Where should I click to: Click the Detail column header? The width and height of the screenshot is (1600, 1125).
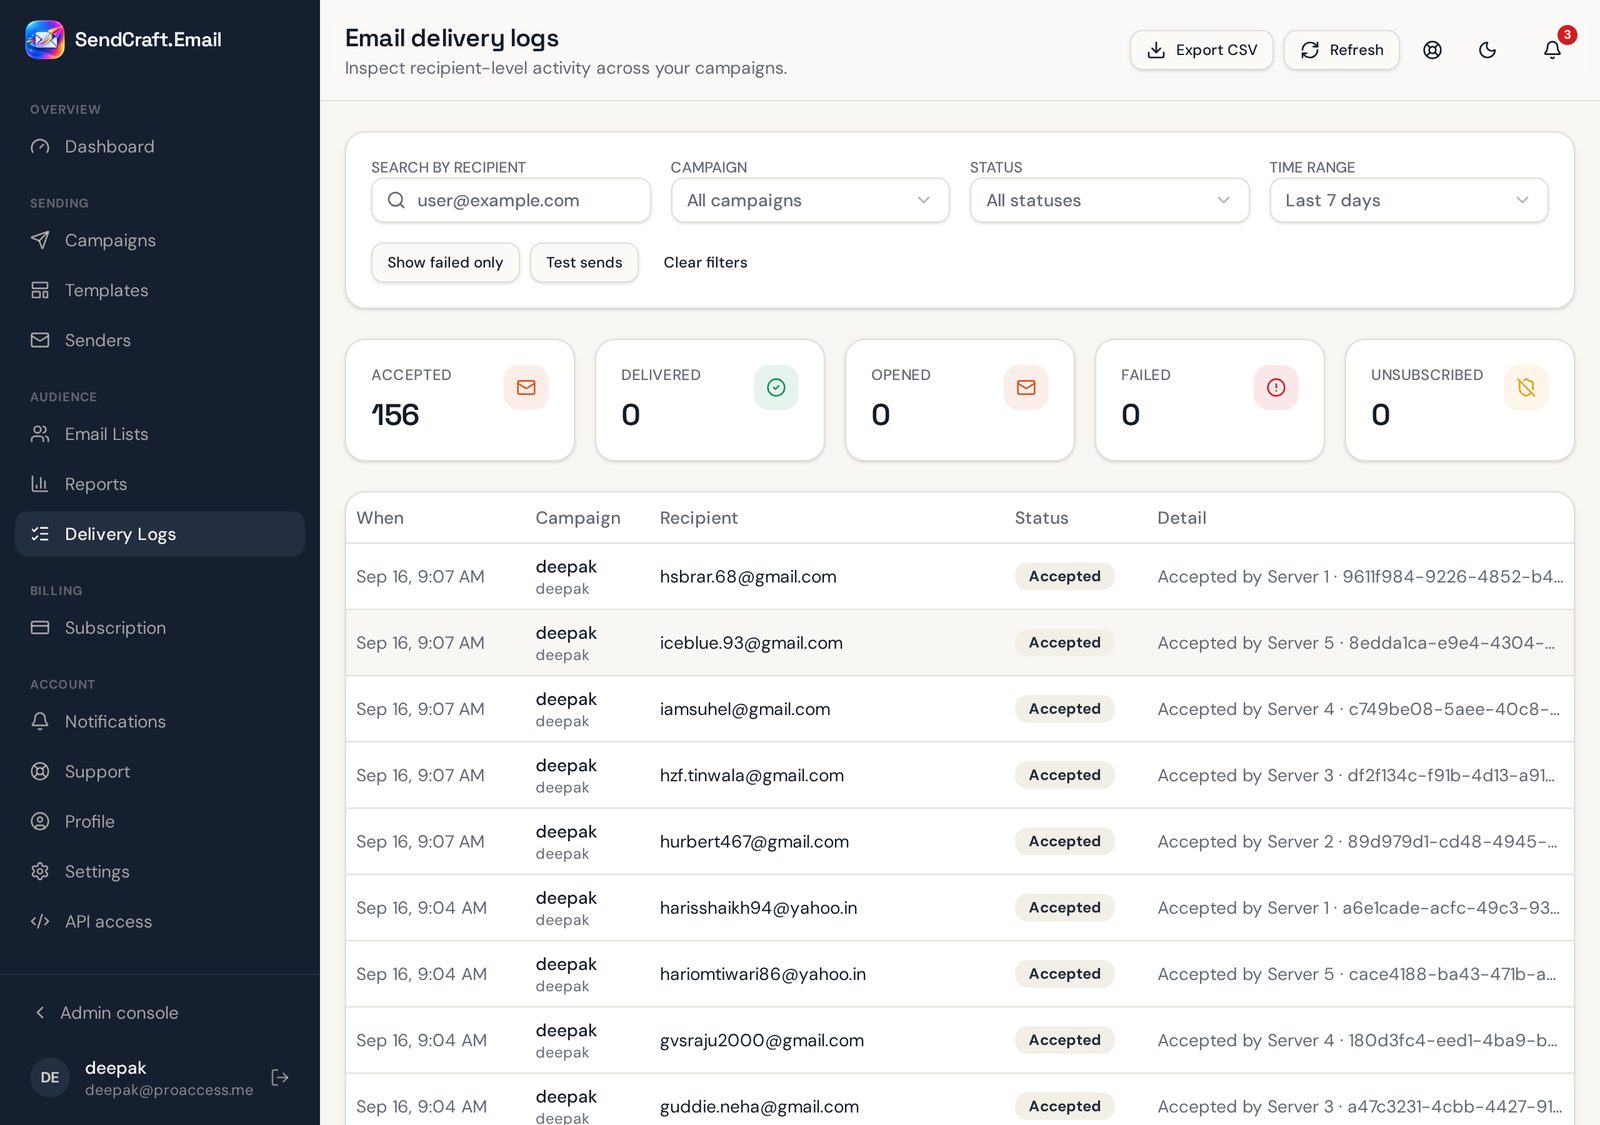point(1181,518)
